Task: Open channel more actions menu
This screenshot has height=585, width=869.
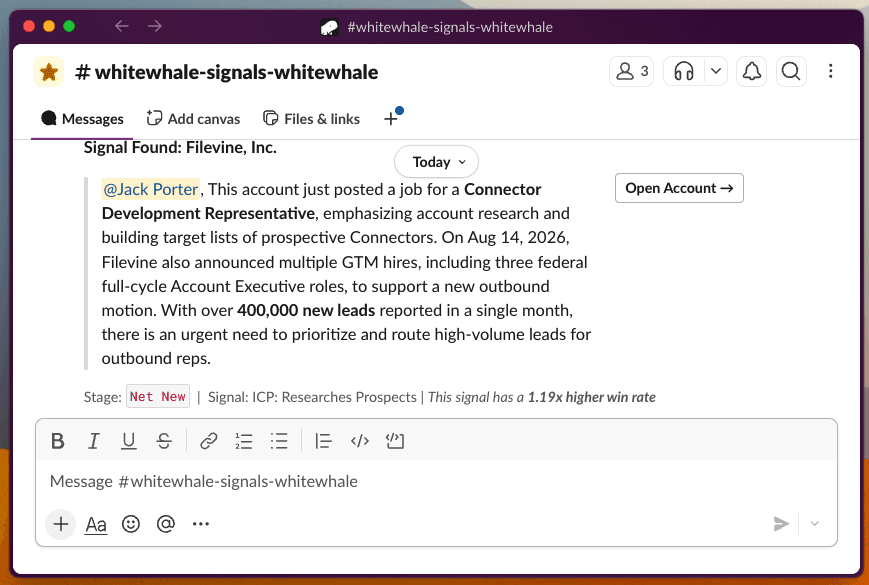Action: (830, 71)
